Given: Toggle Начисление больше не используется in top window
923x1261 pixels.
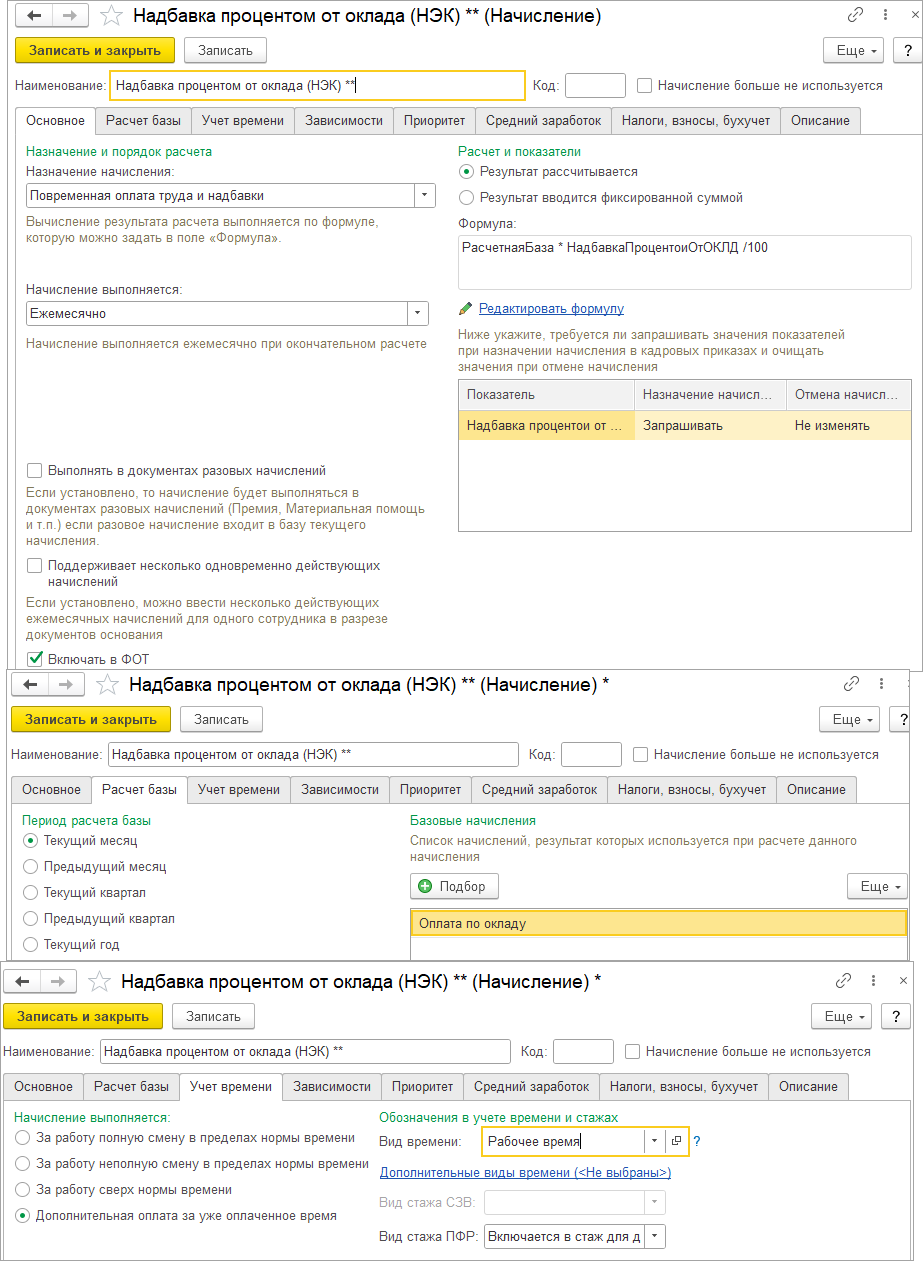Looking at the screenshot, I should (645, 86).
